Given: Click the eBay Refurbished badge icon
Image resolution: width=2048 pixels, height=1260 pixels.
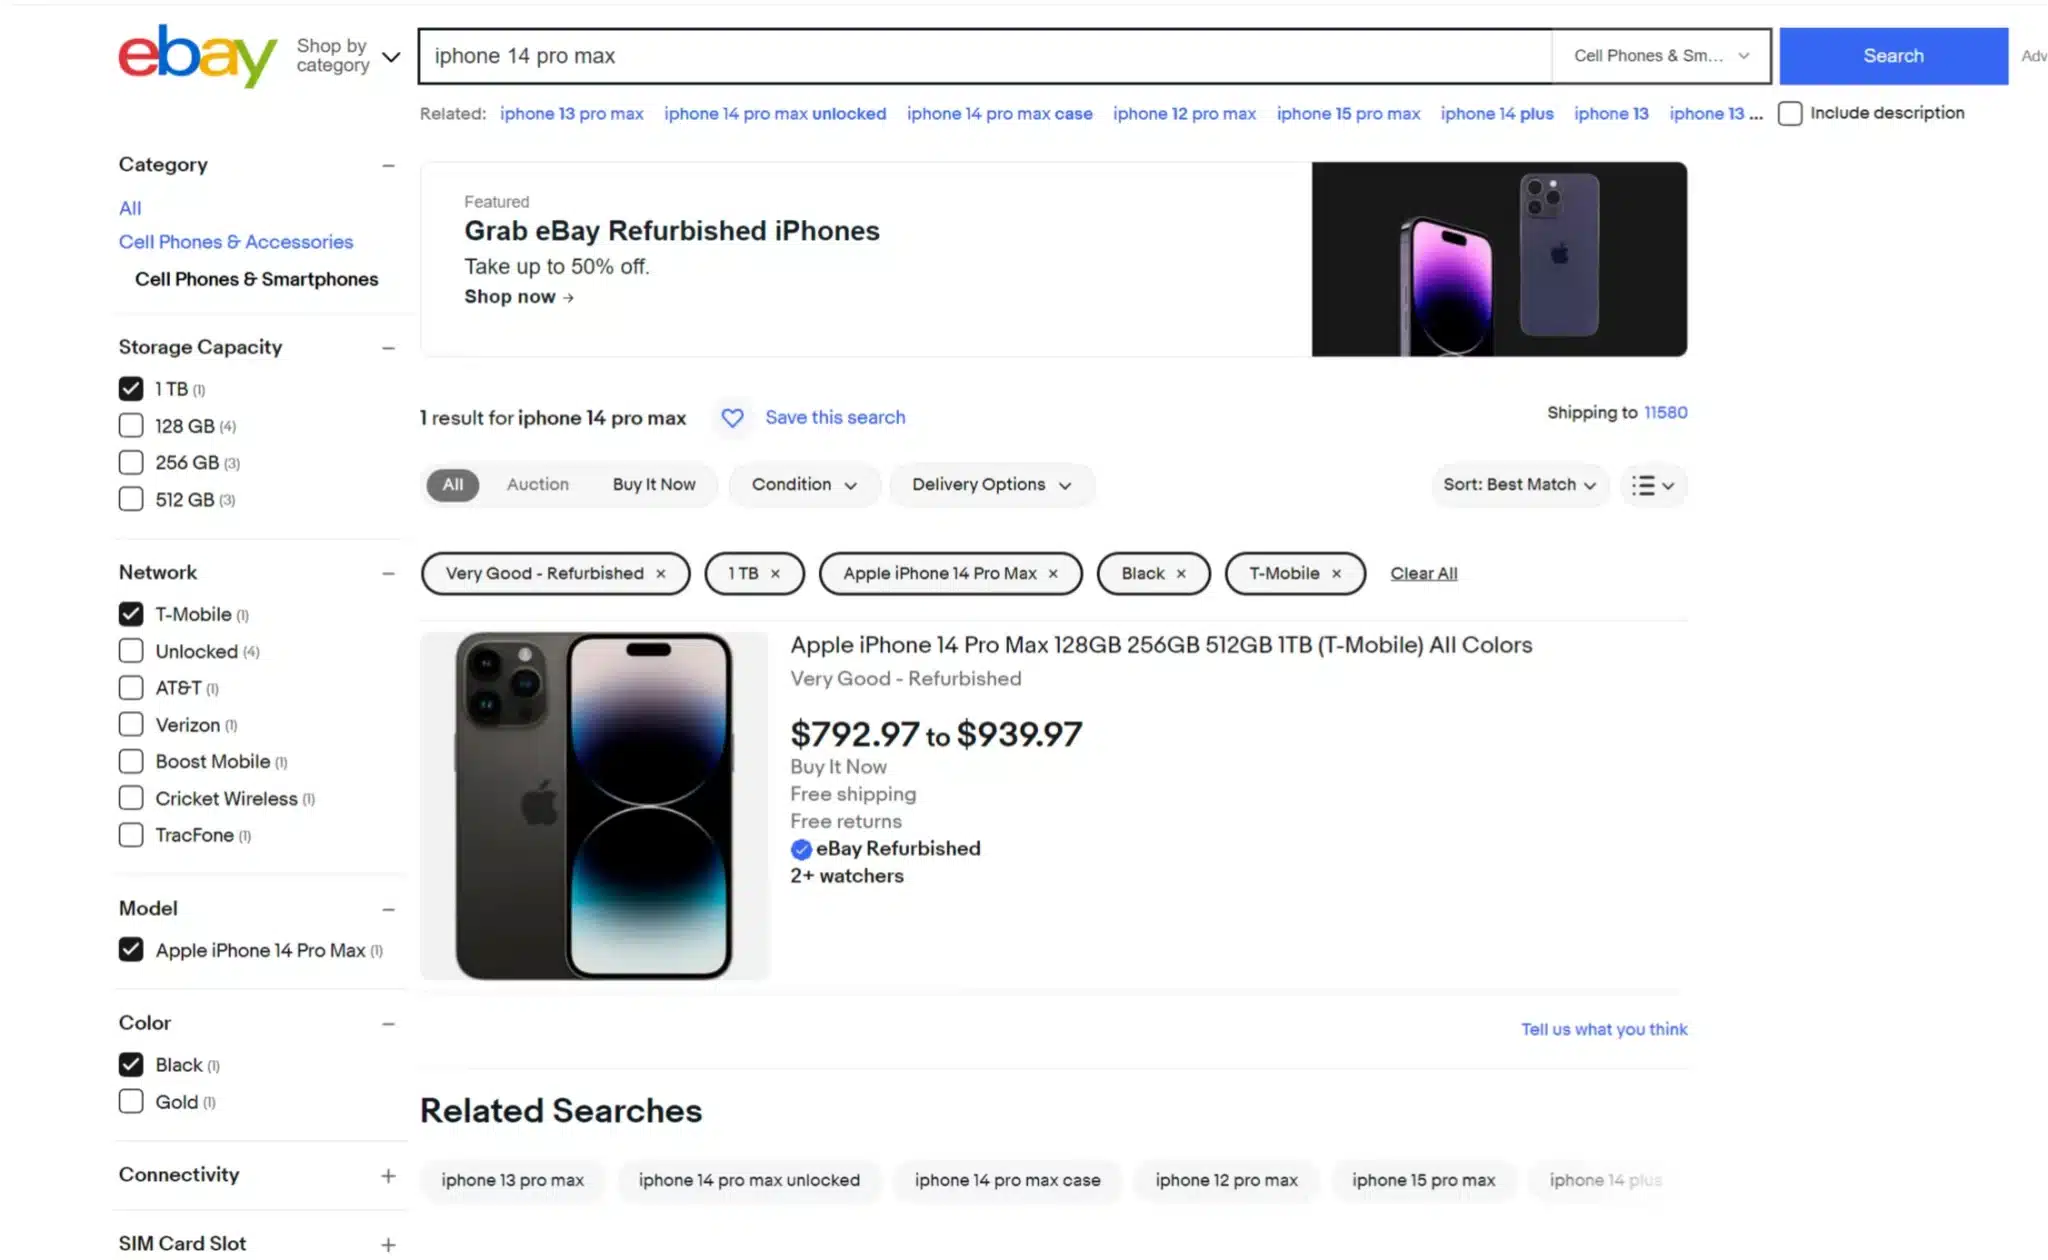Looking at the screenshot, I should click(x=801, y=848).
